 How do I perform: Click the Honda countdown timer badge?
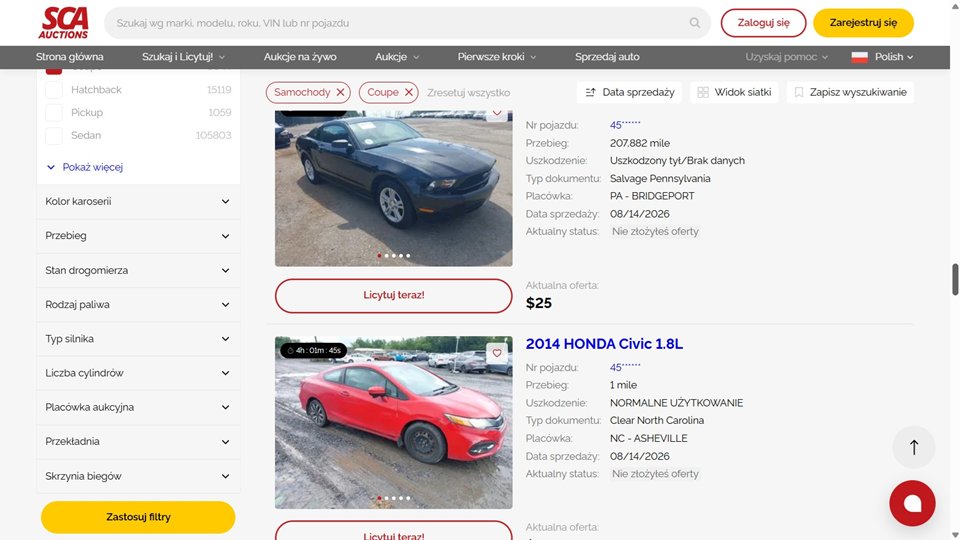click(x=314, y=351)
